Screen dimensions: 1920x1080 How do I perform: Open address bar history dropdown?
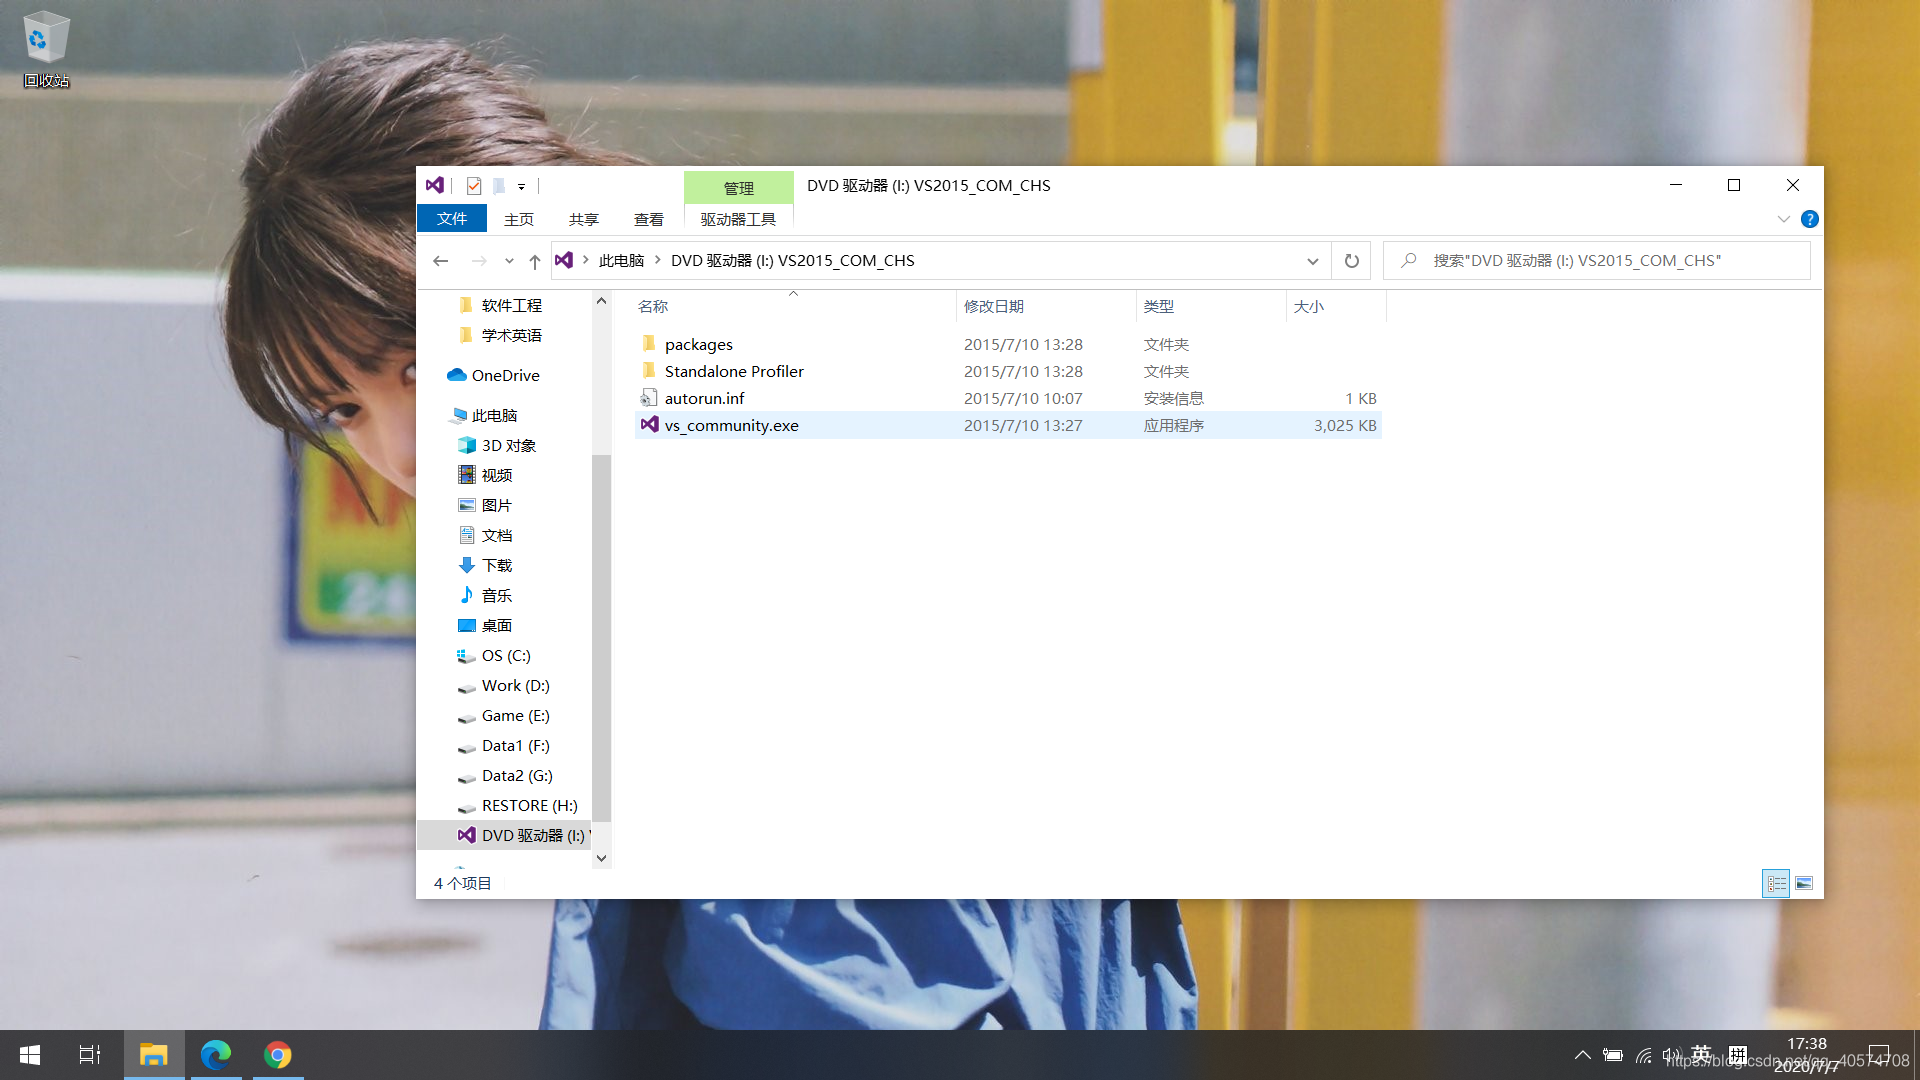click(1312, 261)
